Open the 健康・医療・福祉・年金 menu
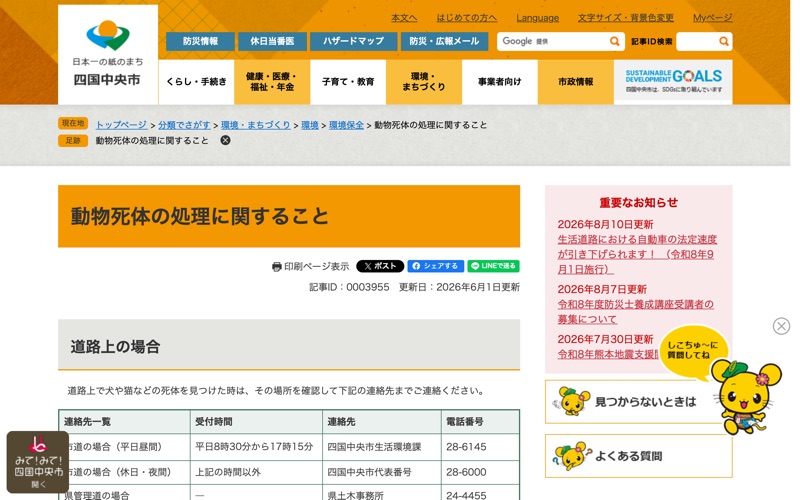Viewport: 800px width, 500px height. click(x=272, y=82)
